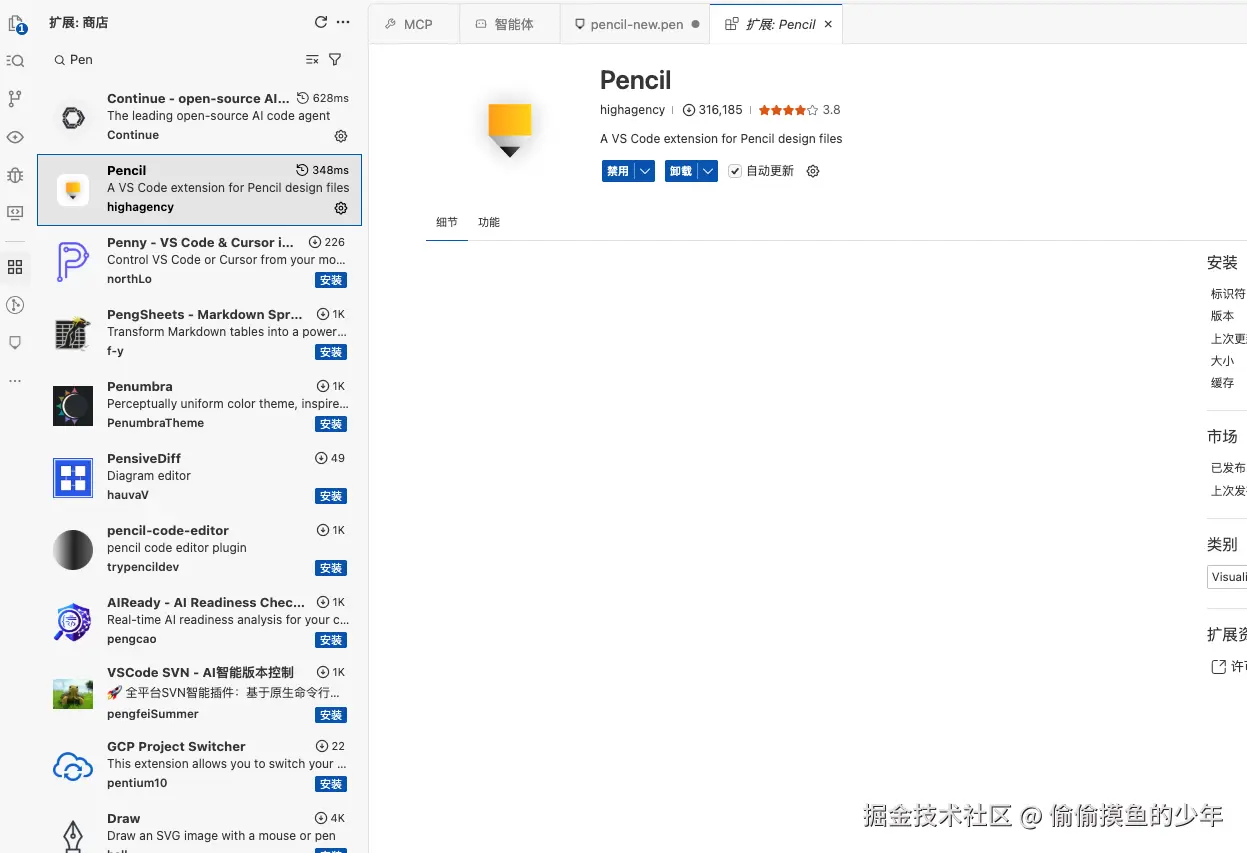
Task: Expand the 禁用 button dropdown arrow
Action: point(646,171)
